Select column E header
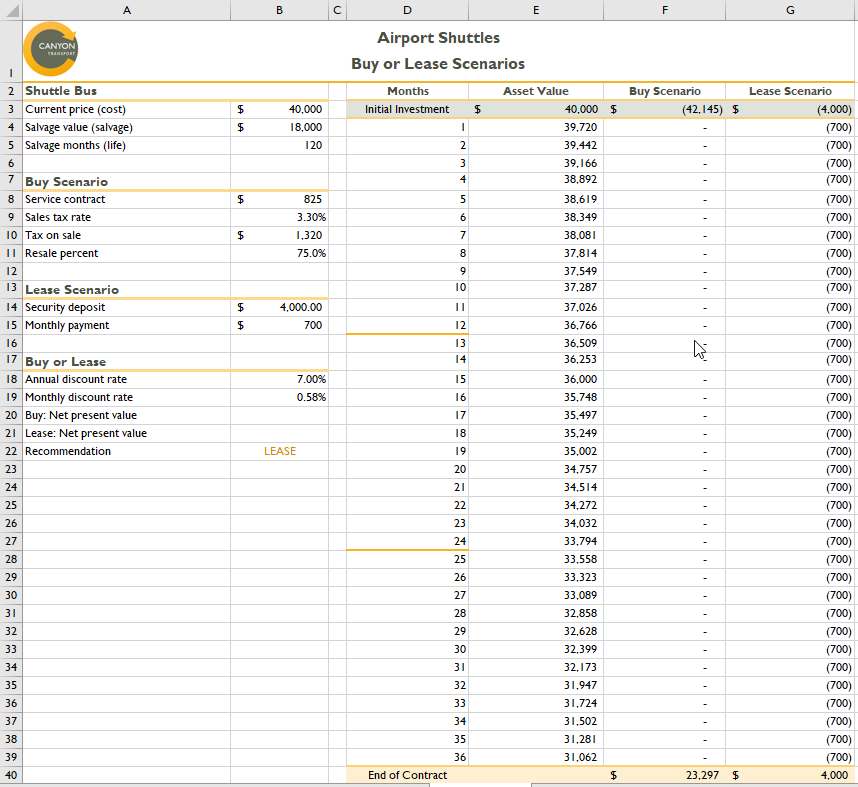This screenshot has height=787, width=858. pos(536,9)
